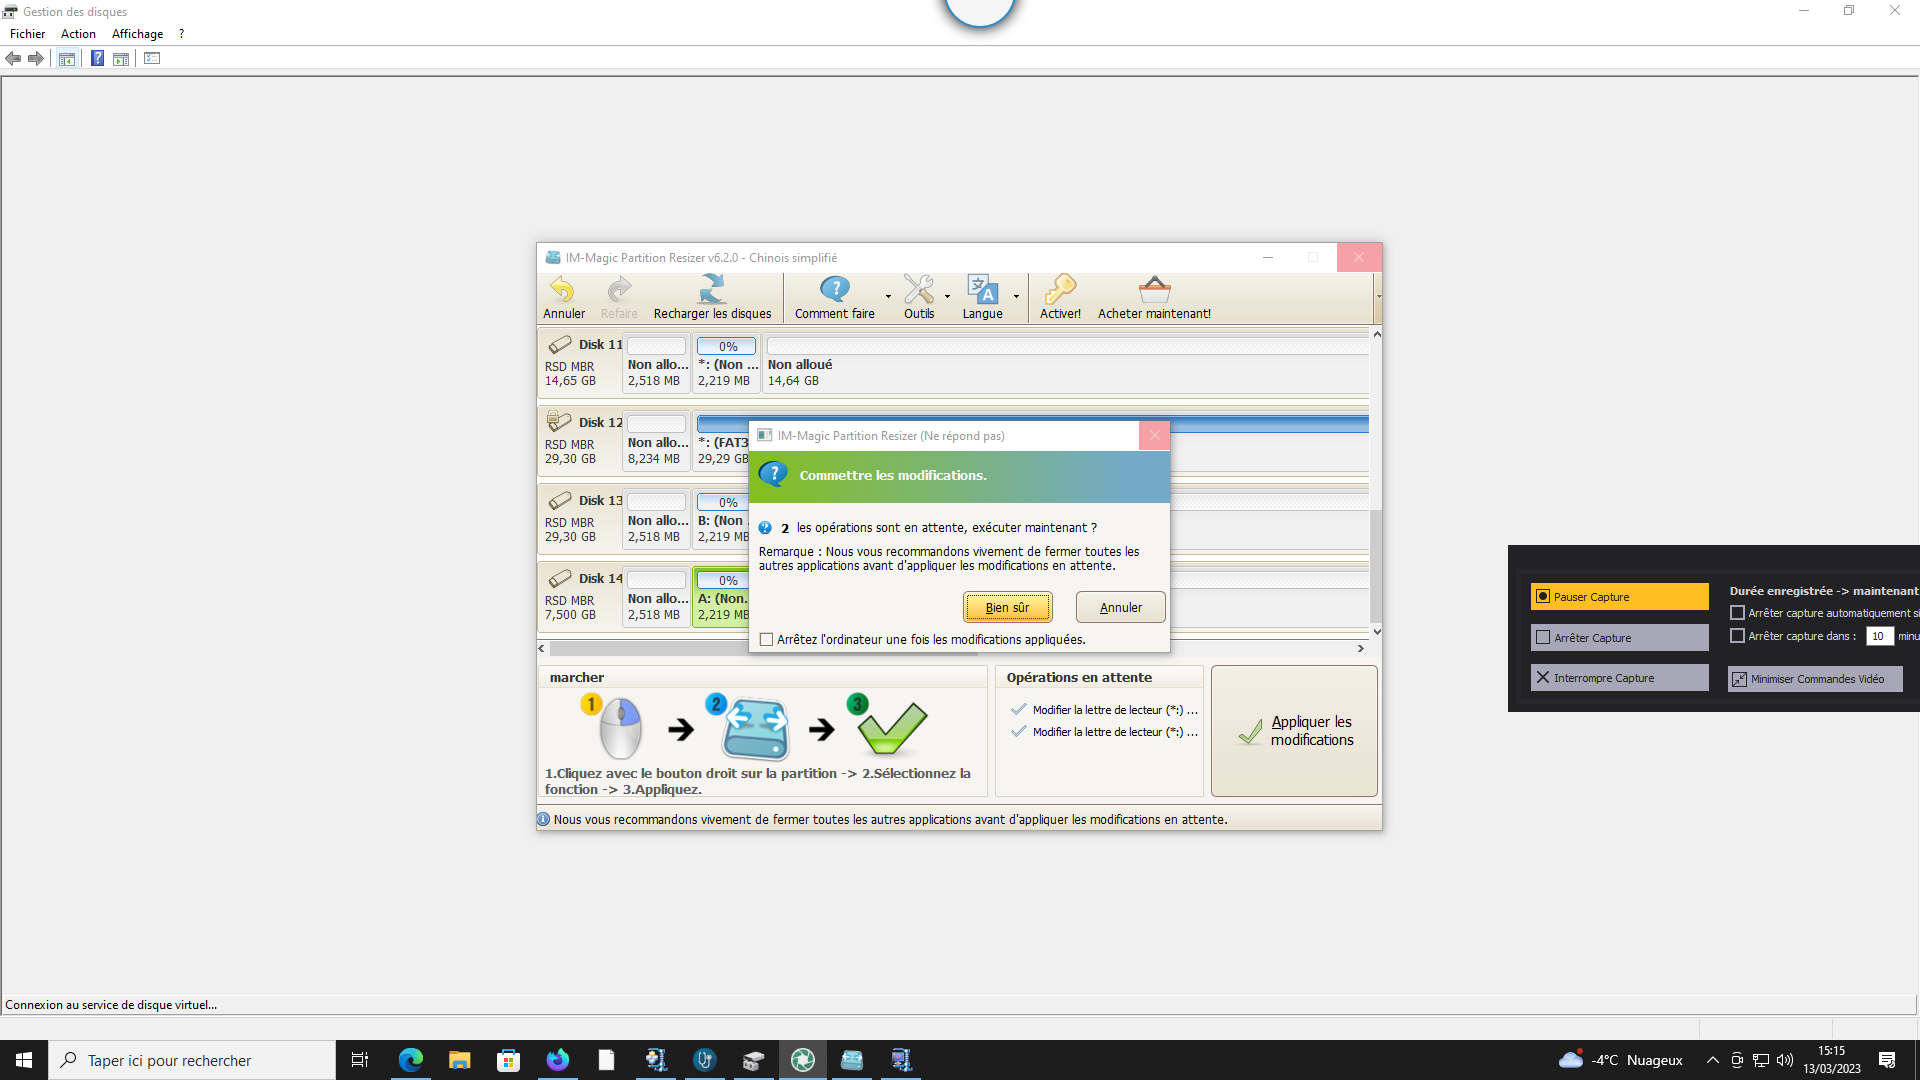This screenshot has width=1920, height=1080.
Task: Click the Back arrow in Gestion des disques toolbar
Action: 13,58
